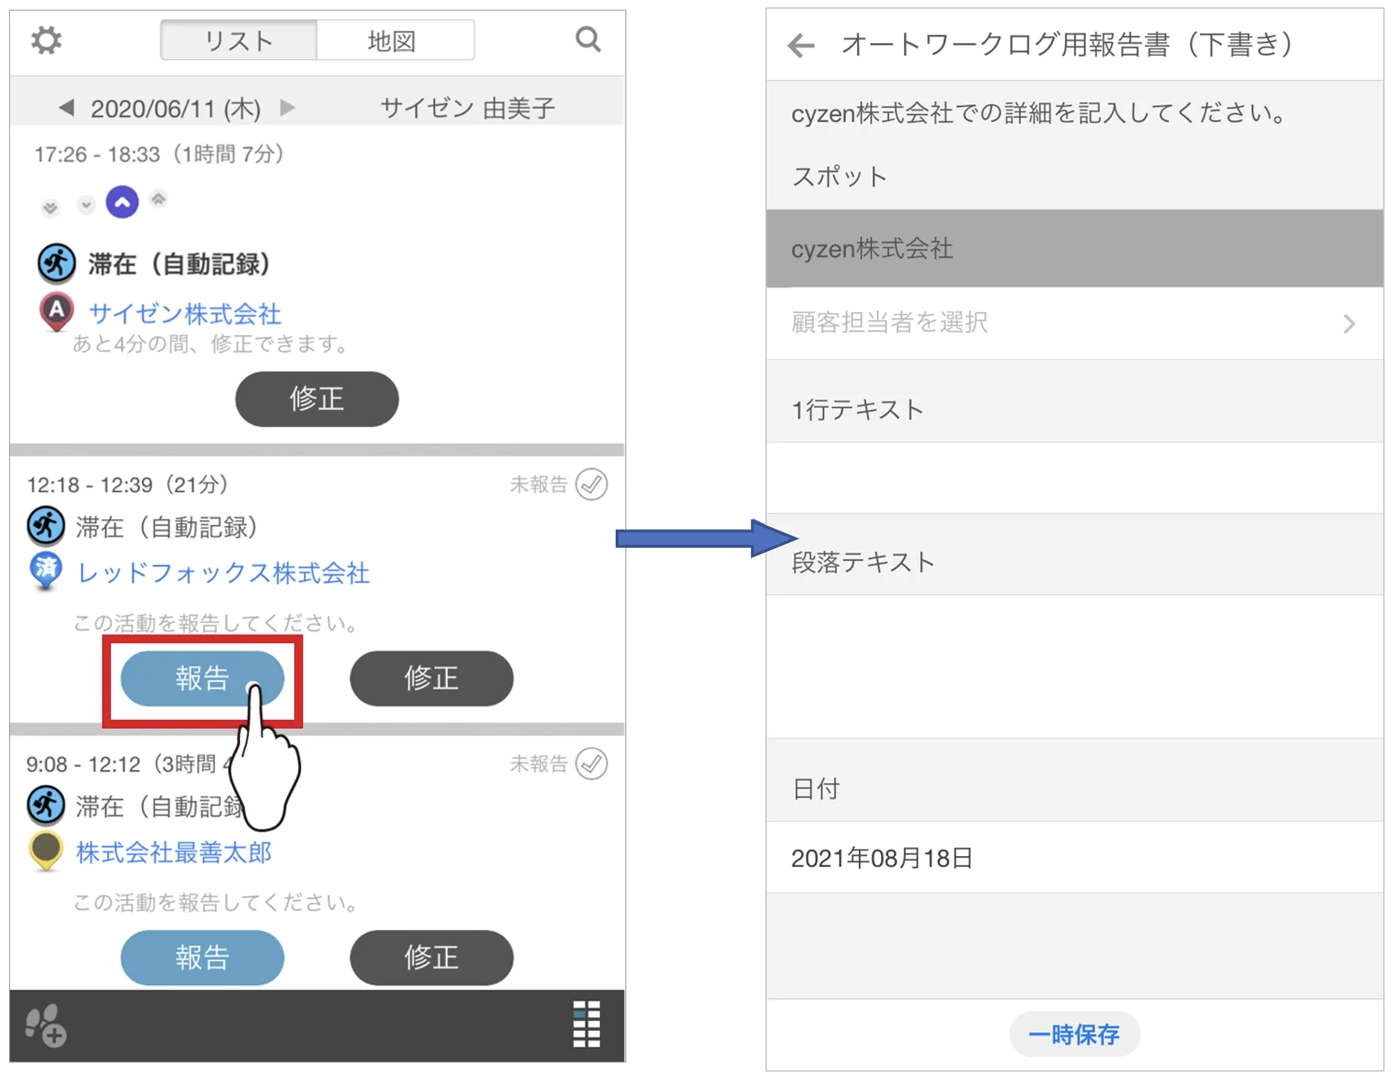Switch to the リスト tab
Image resolution: width=1392 pixels, height=1084 pixels.
point(238,41)
